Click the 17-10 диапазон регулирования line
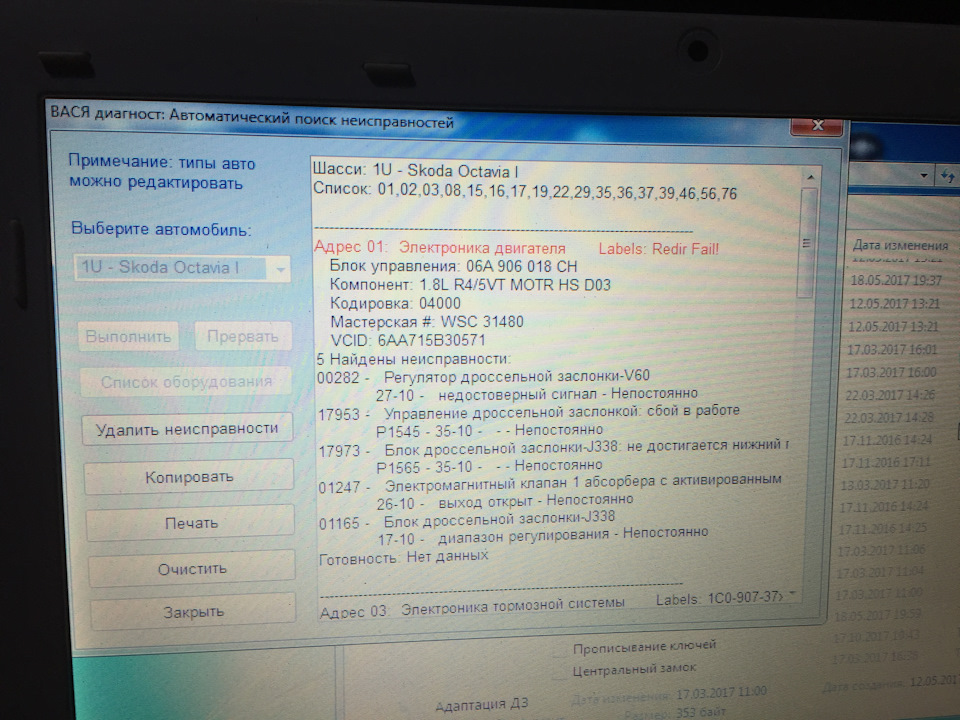This screenshot has height=720, width=960. pos(542,536)
